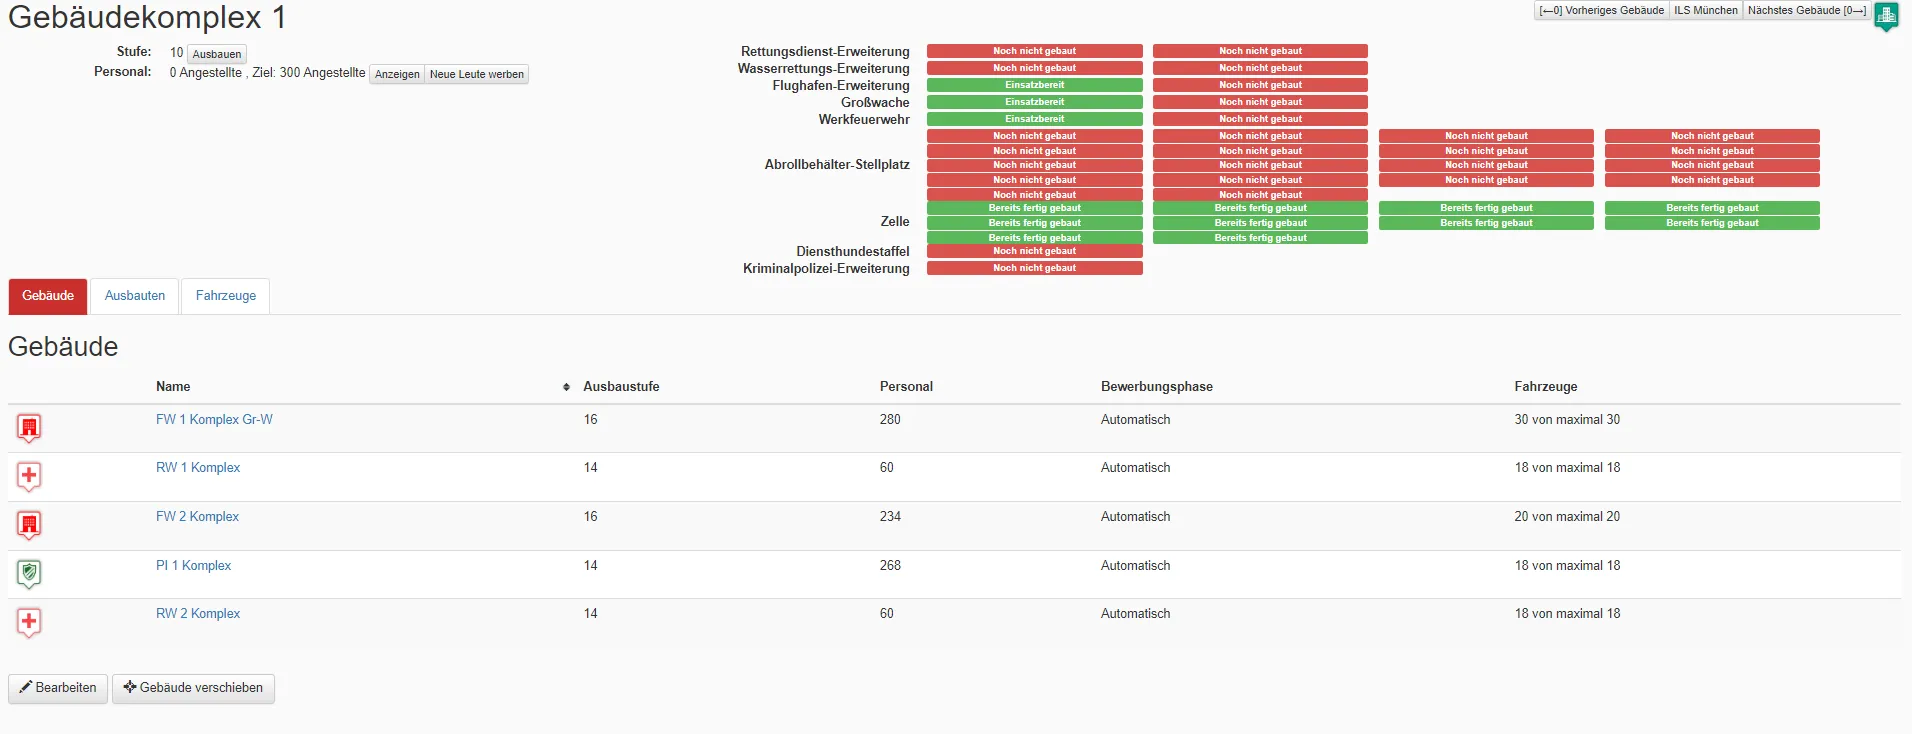Click the Anzeigen personnel button

click(x=397, y=74)
